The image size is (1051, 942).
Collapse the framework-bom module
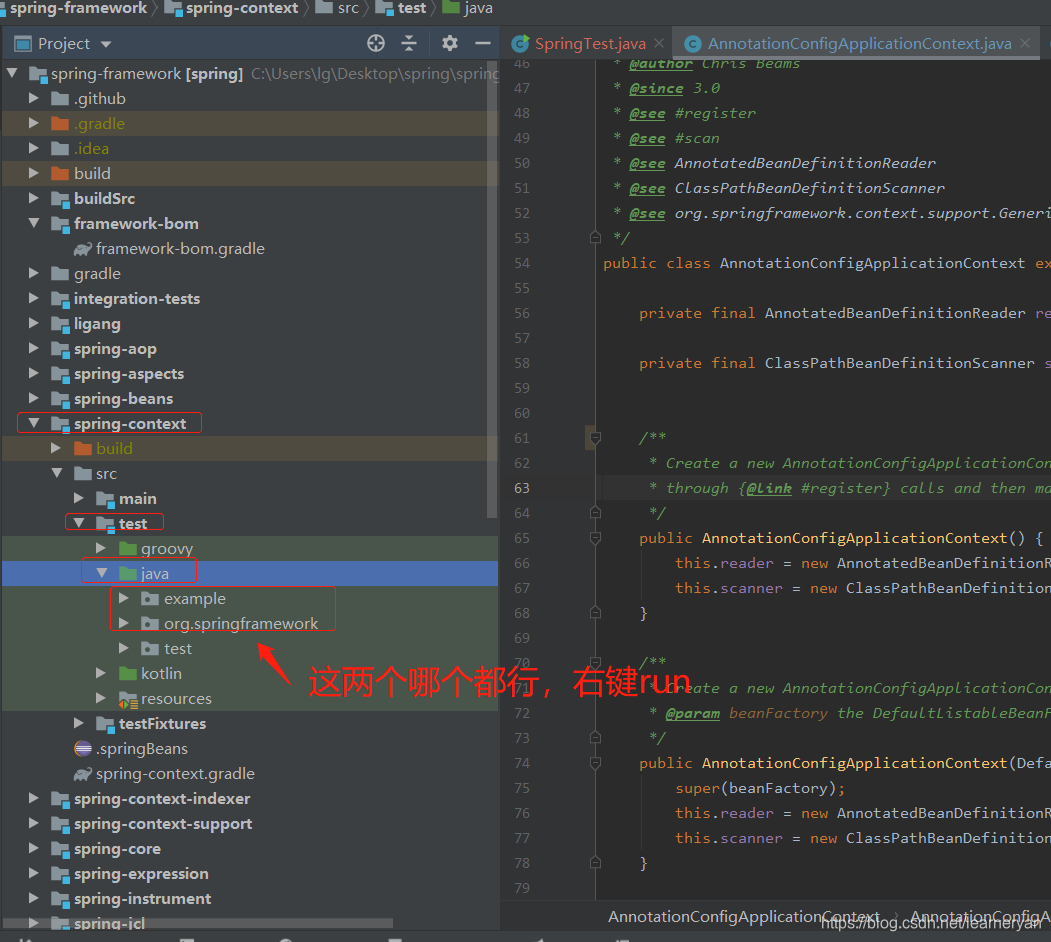point(34,223)
